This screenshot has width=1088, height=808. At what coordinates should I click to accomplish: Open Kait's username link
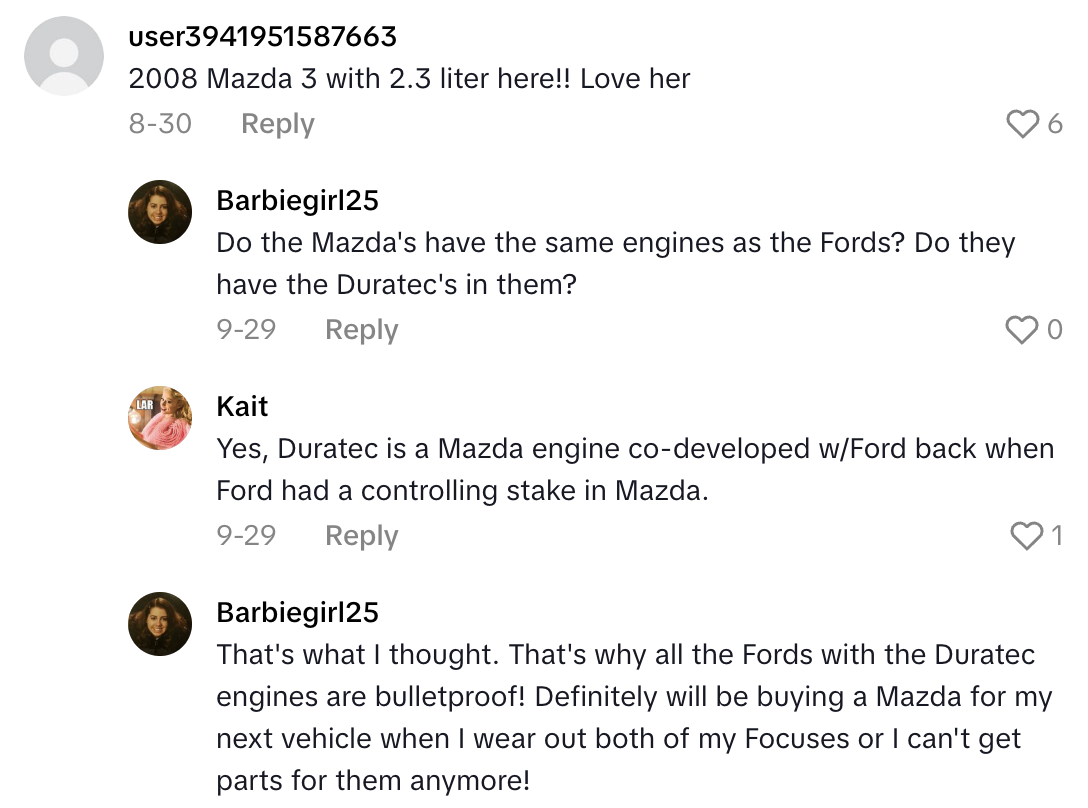coord(243,406)
